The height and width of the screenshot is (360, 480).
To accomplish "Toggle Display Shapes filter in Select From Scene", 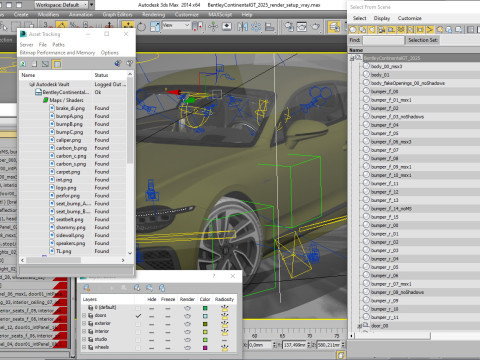I will [362, 30].
